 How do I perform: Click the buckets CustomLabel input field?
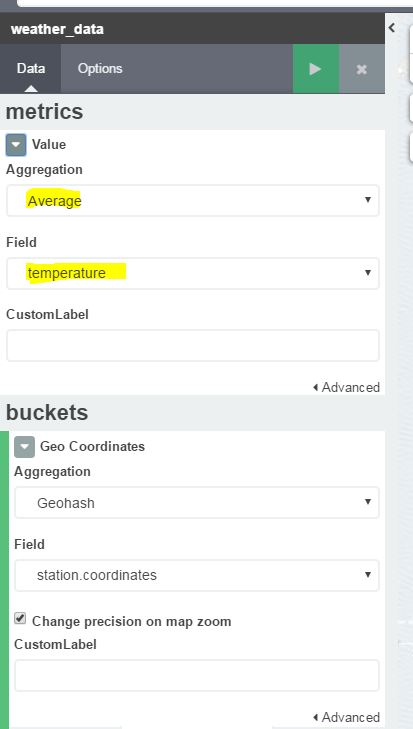[x=197, y=675]
